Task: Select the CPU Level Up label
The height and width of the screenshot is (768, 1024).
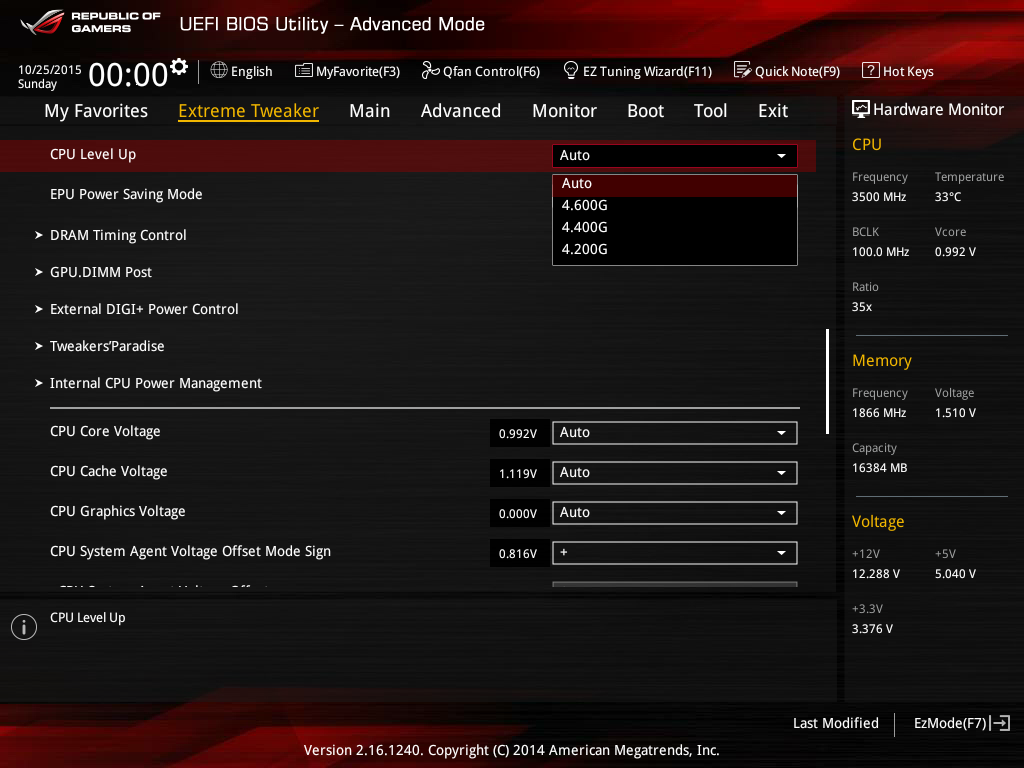Action: (93, 155)
